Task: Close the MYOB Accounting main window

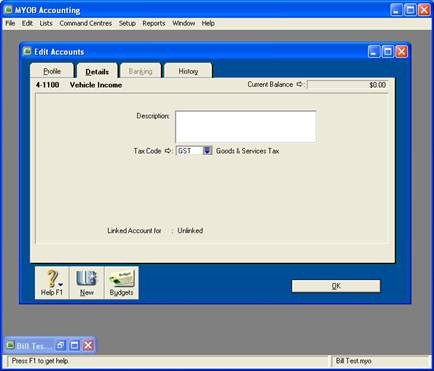Action: 424,10
